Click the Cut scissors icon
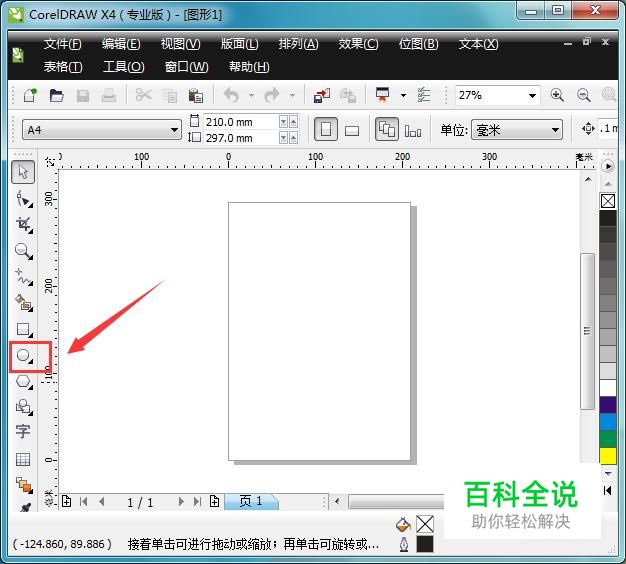This screenshot has width=626, height=564. click(x=144, y=95)
